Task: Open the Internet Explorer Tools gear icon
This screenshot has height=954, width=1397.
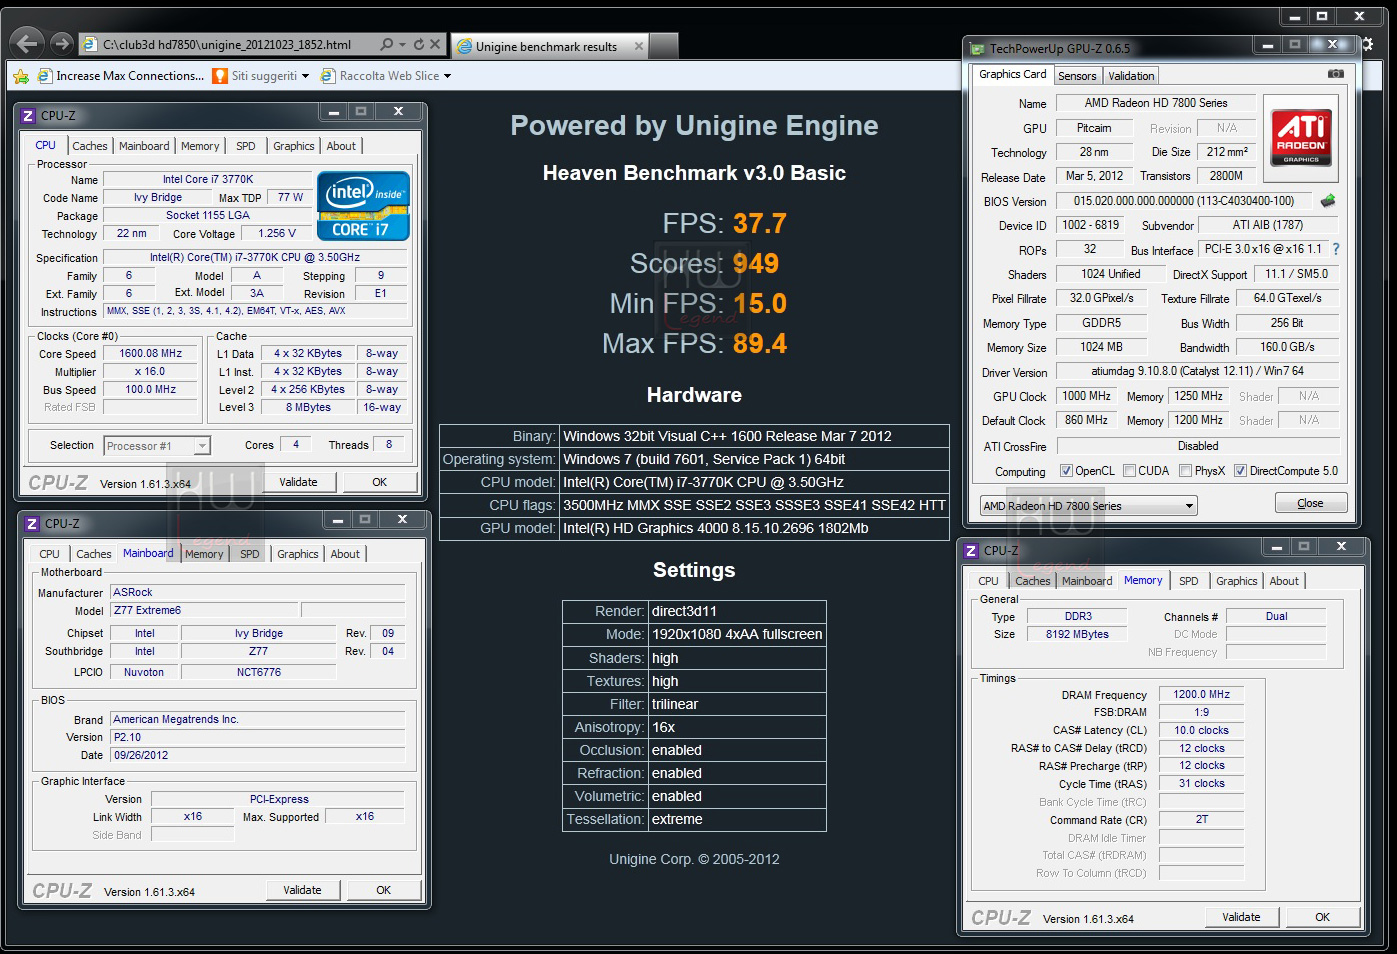Action: 1367,44
